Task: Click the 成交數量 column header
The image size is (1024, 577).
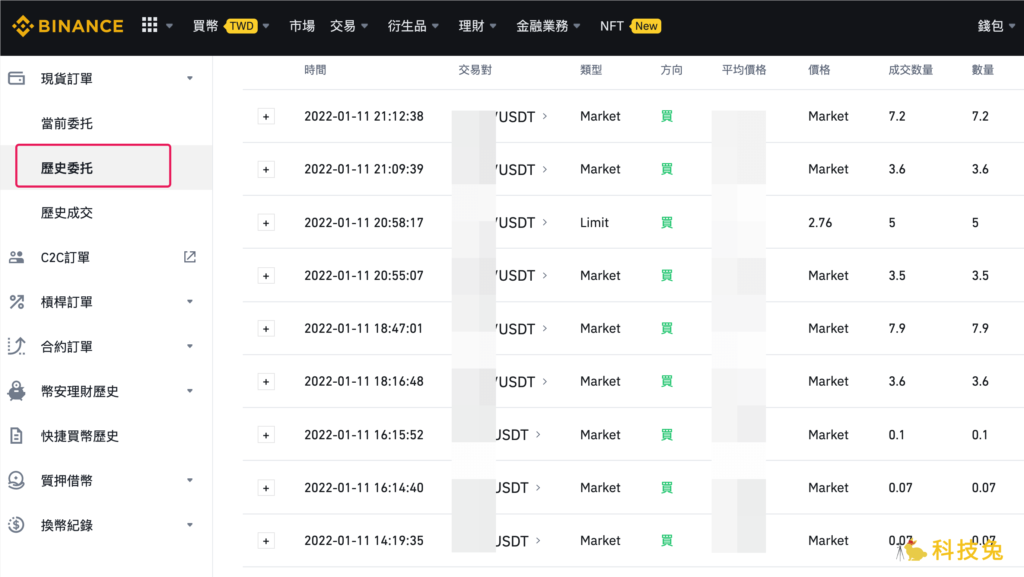Action: (x=910, y=70)
